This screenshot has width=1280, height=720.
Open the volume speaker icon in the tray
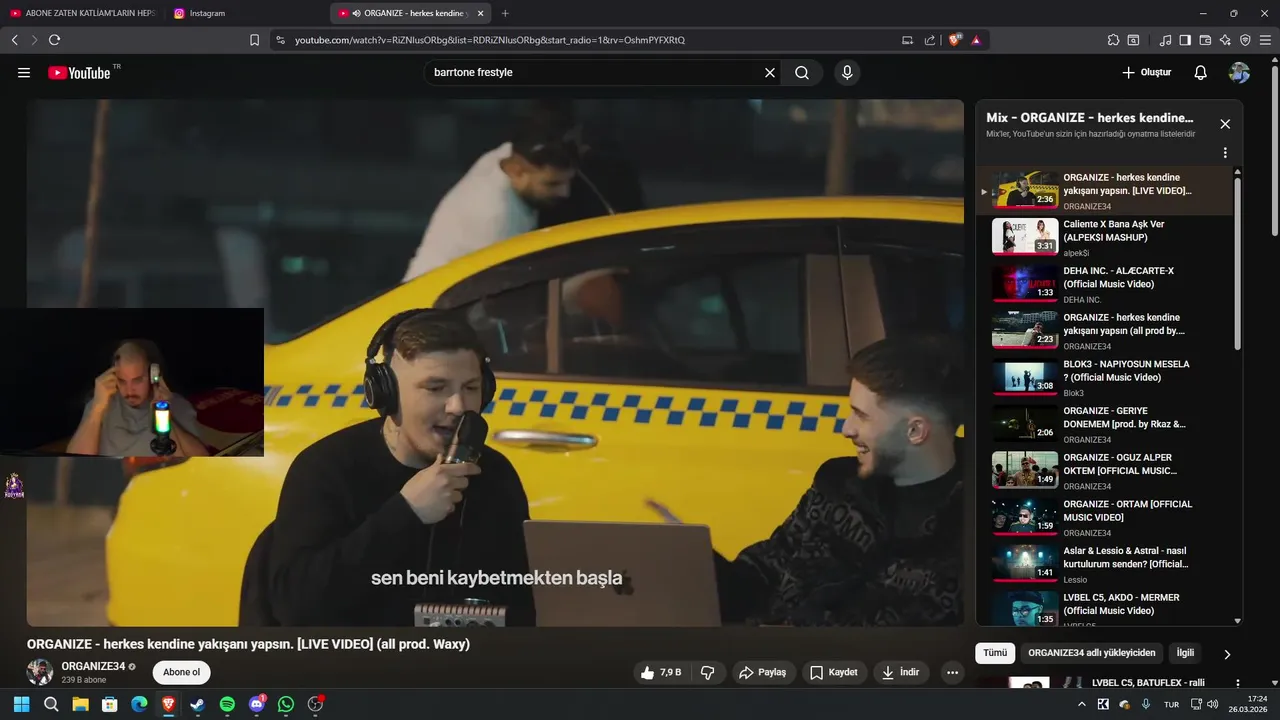1213,704
